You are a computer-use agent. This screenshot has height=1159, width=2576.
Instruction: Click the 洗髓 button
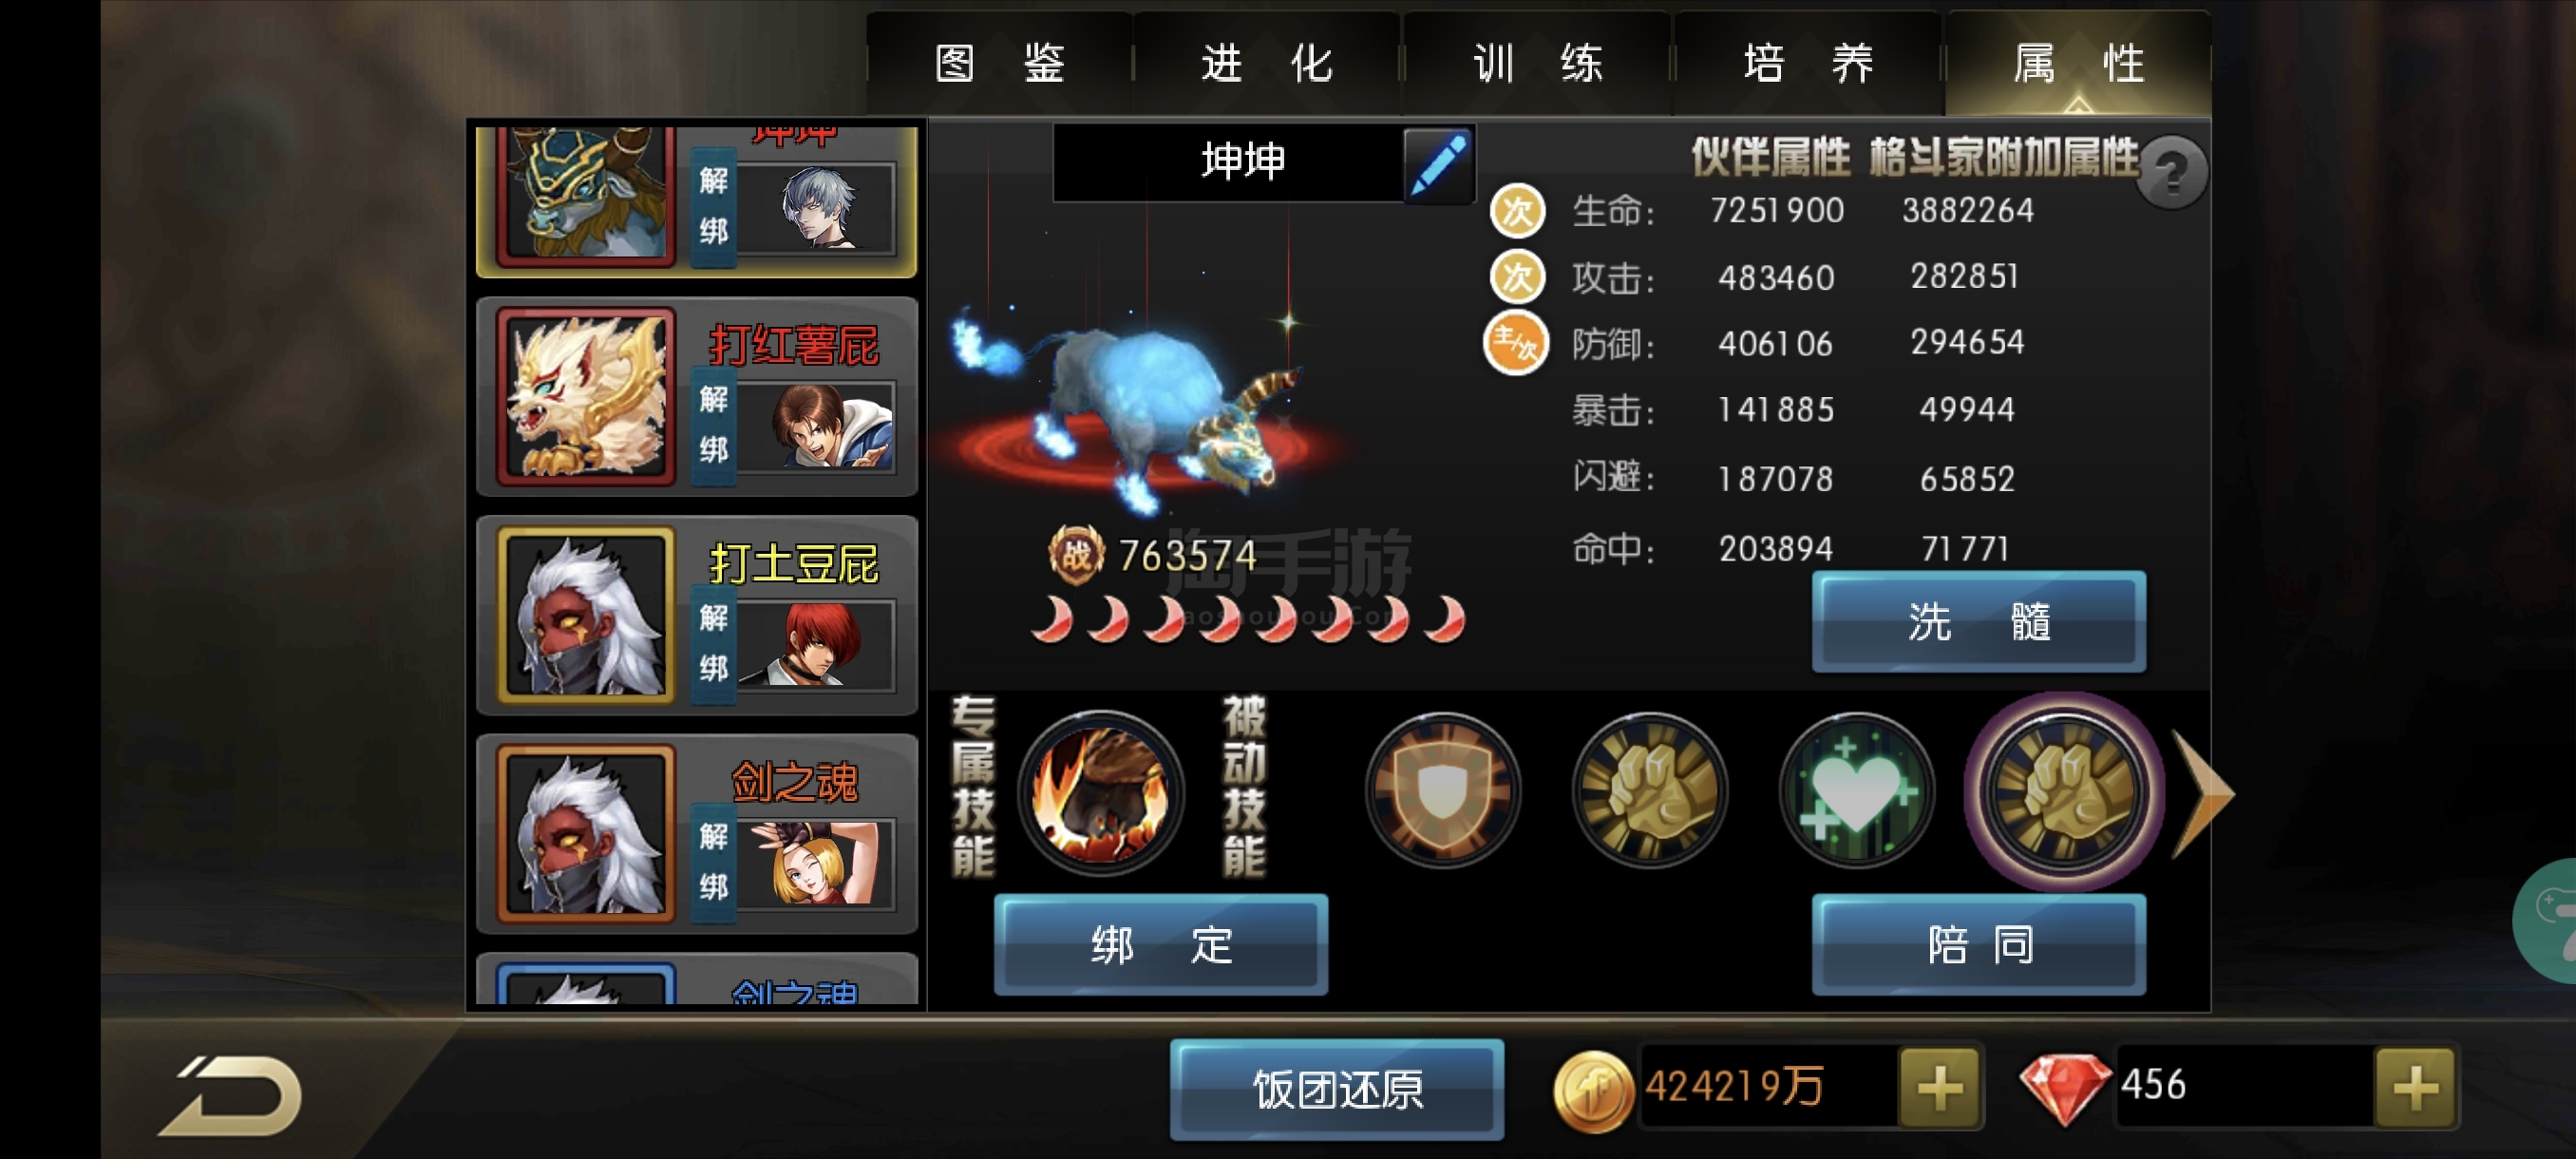coord(1978,622)
